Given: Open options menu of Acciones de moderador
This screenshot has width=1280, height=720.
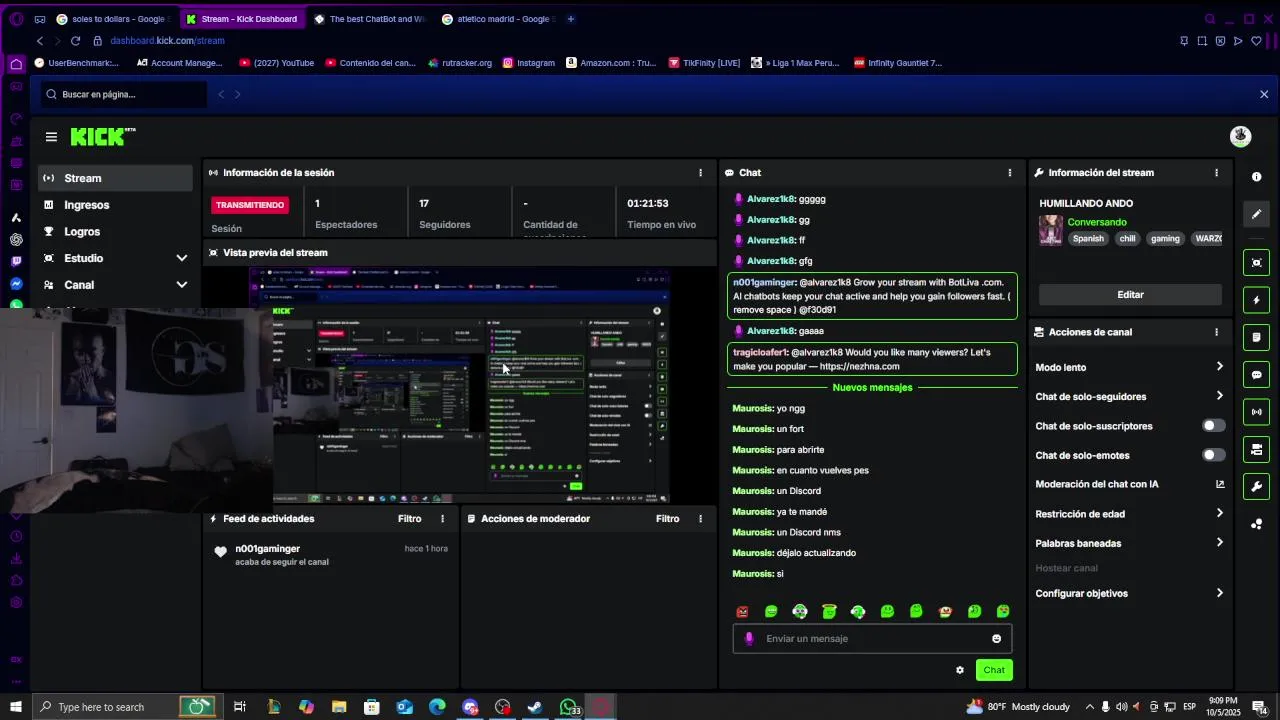Looking at the screenshot, I should (700, 519).
